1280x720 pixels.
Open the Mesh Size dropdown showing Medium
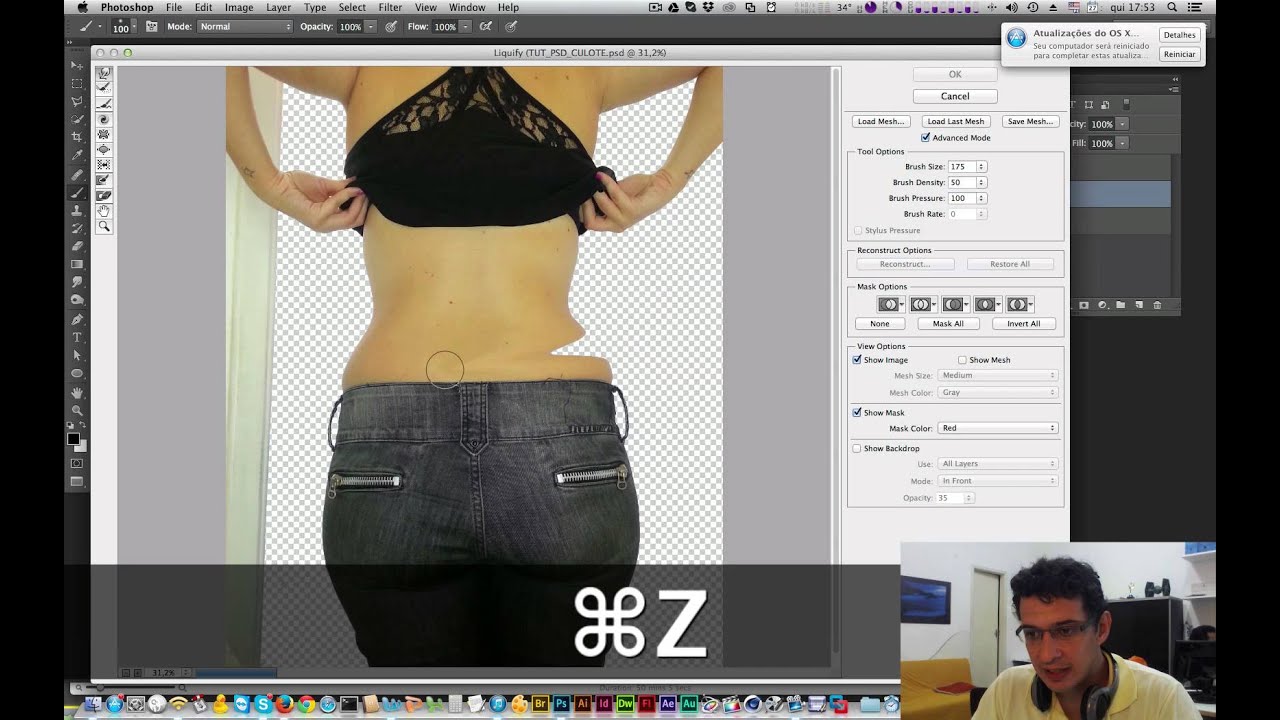click(x=998, y=375)
